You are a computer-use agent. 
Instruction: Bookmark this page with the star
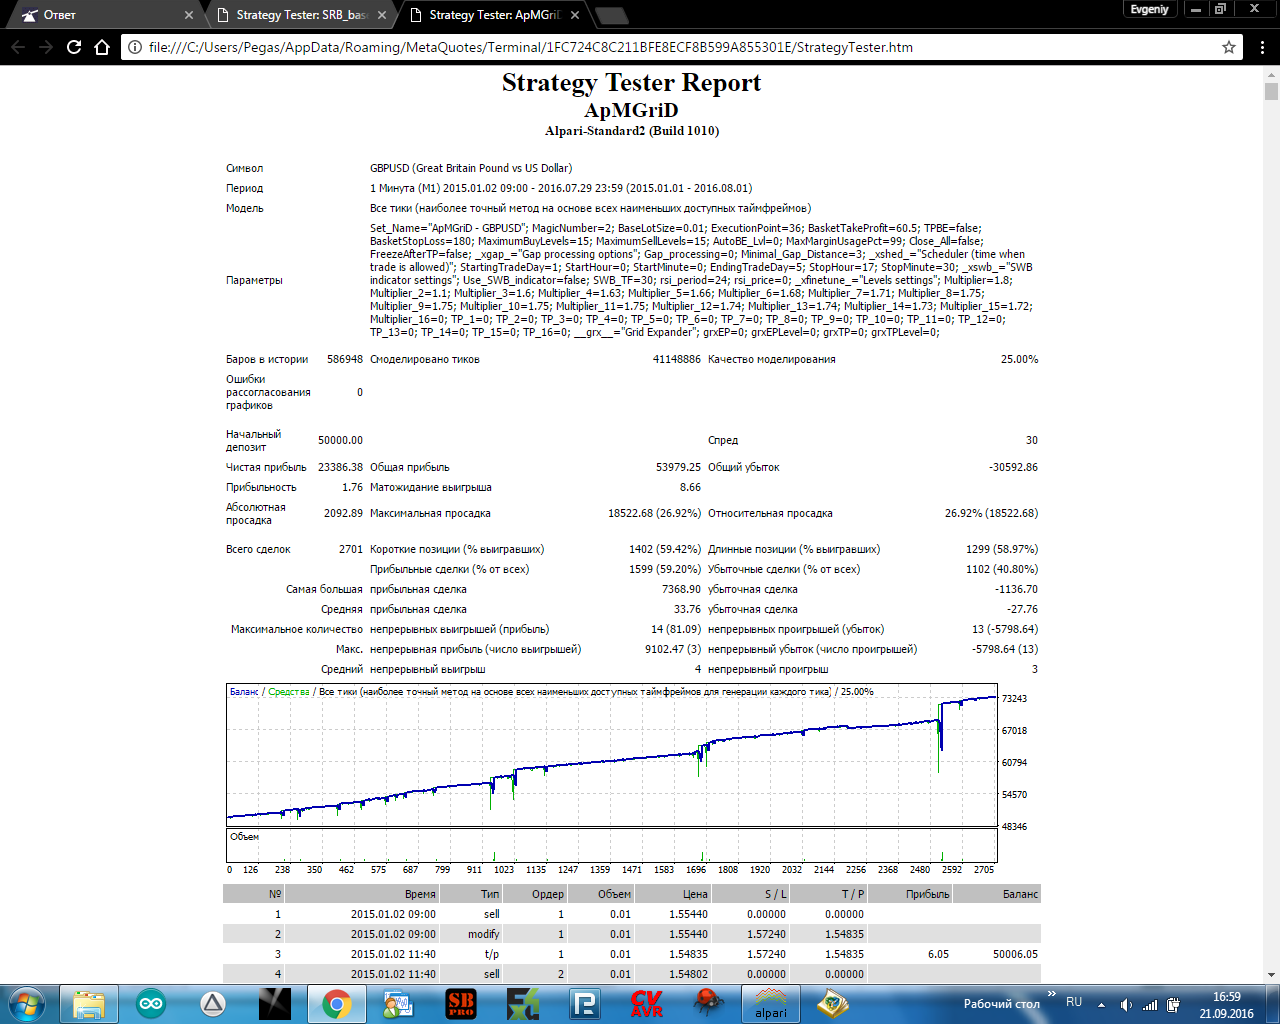(x=1229, y=47)
